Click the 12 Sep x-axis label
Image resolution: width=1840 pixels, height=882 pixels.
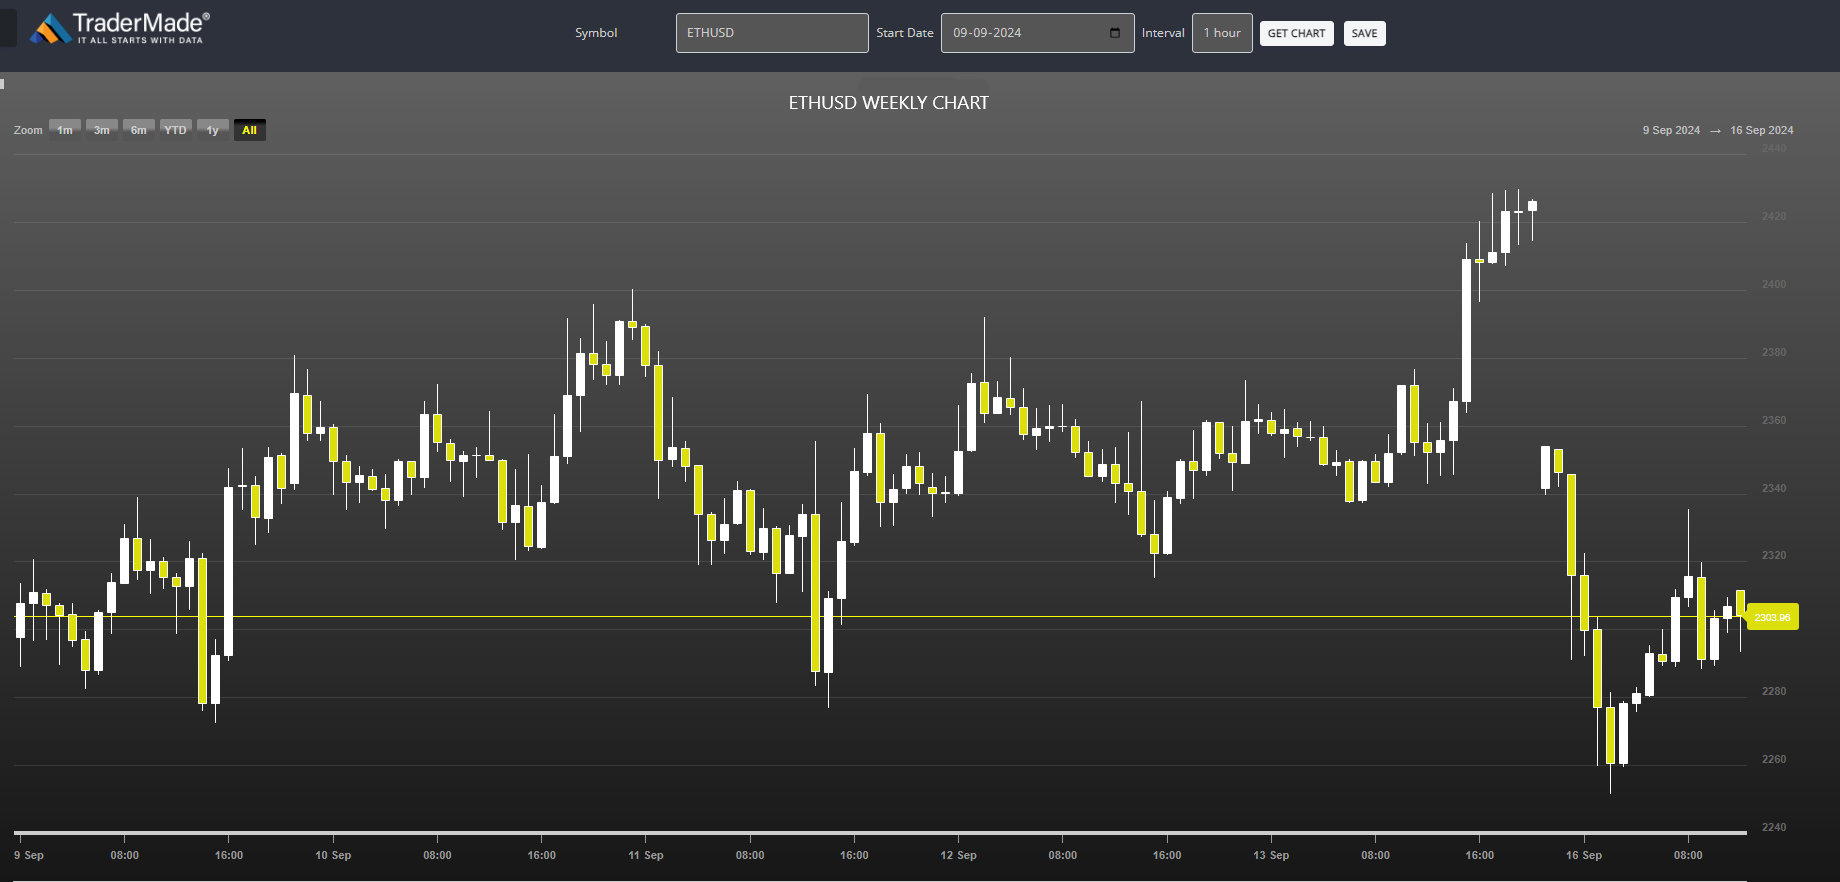pos(958,855)
